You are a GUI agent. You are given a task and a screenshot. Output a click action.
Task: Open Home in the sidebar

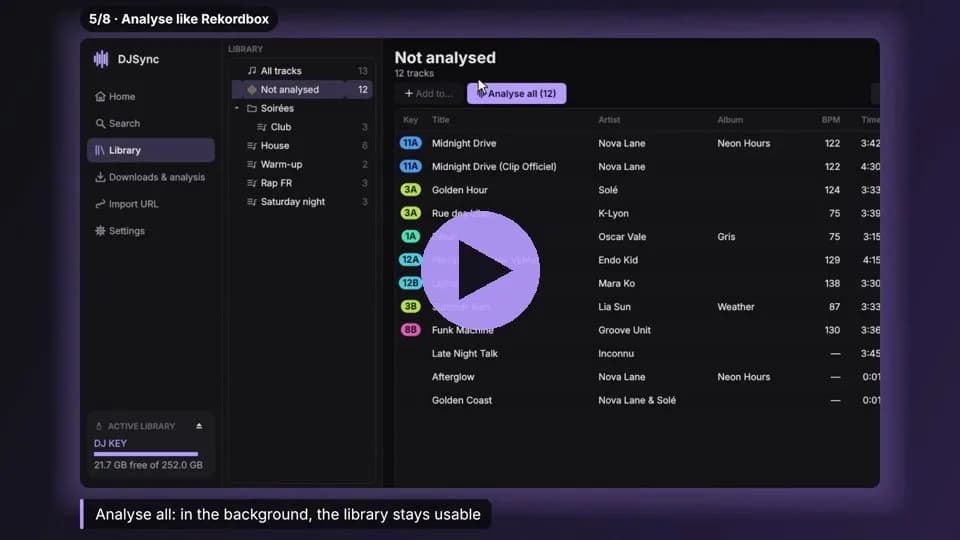[x=151, y=96]
